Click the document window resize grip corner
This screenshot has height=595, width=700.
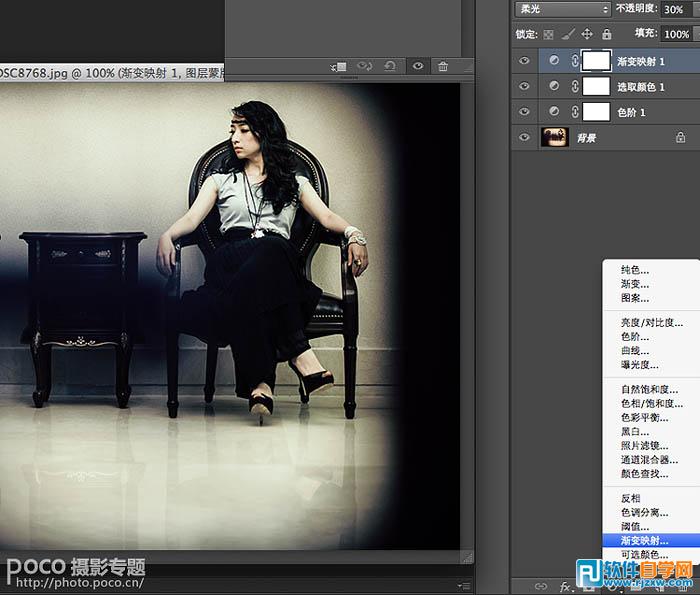(x=467, y=557)
